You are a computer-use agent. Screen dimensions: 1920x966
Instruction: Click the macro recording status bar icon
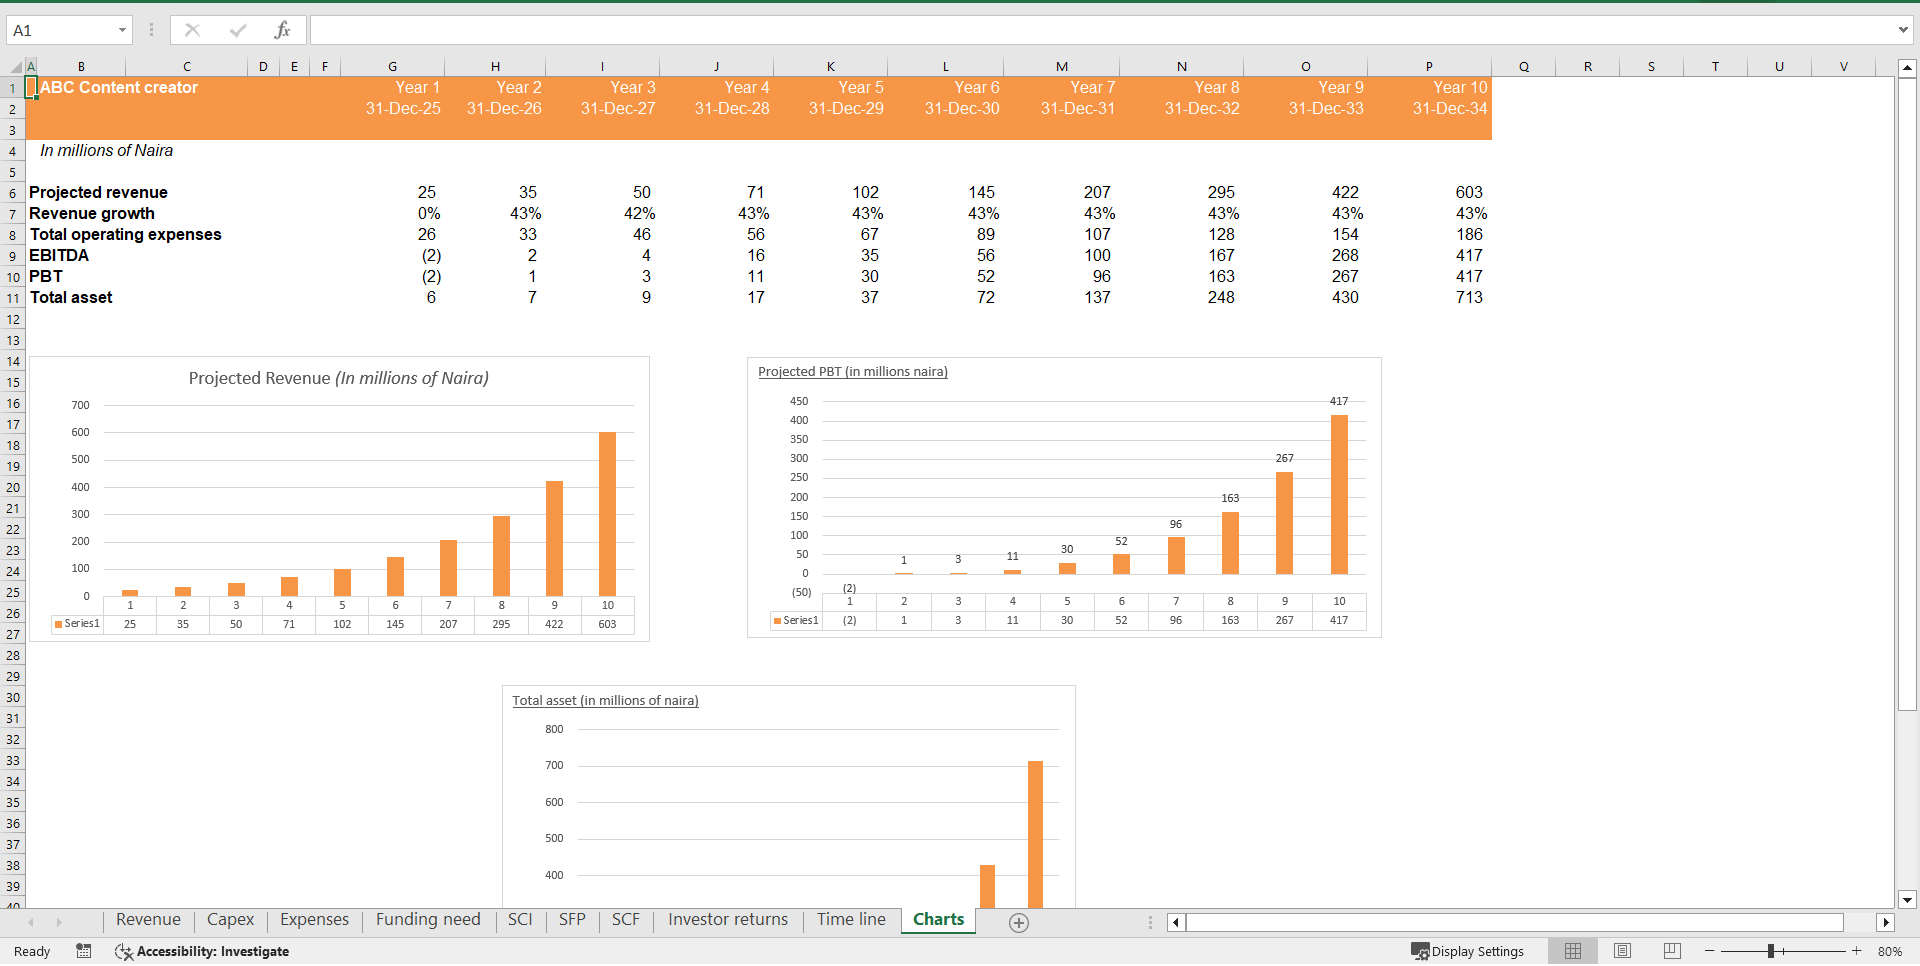point(84,951)
